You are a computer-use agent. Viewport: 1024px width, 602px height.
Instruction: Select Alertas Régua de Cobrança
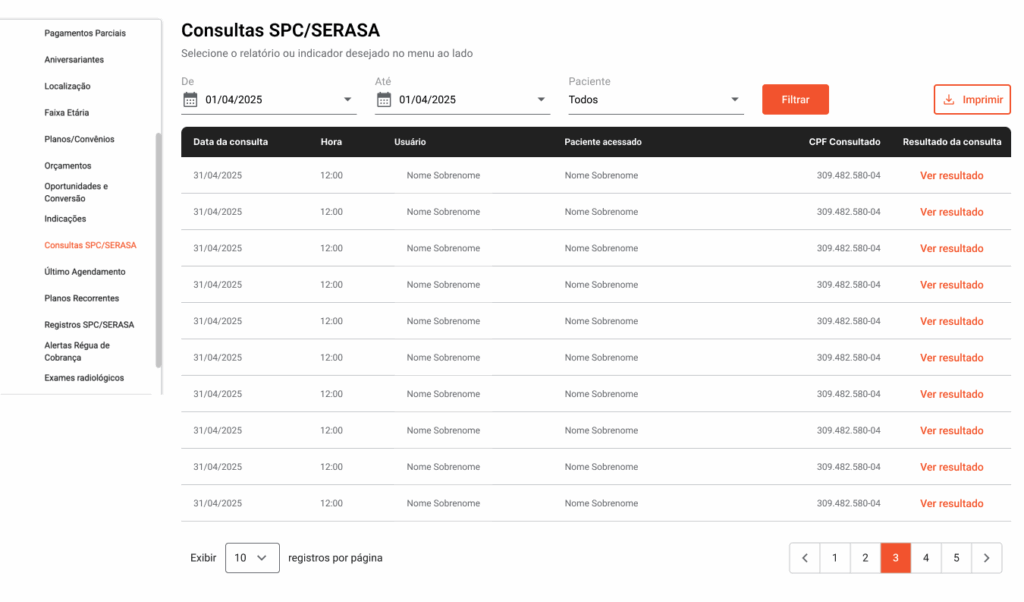(x=77, y=351)
